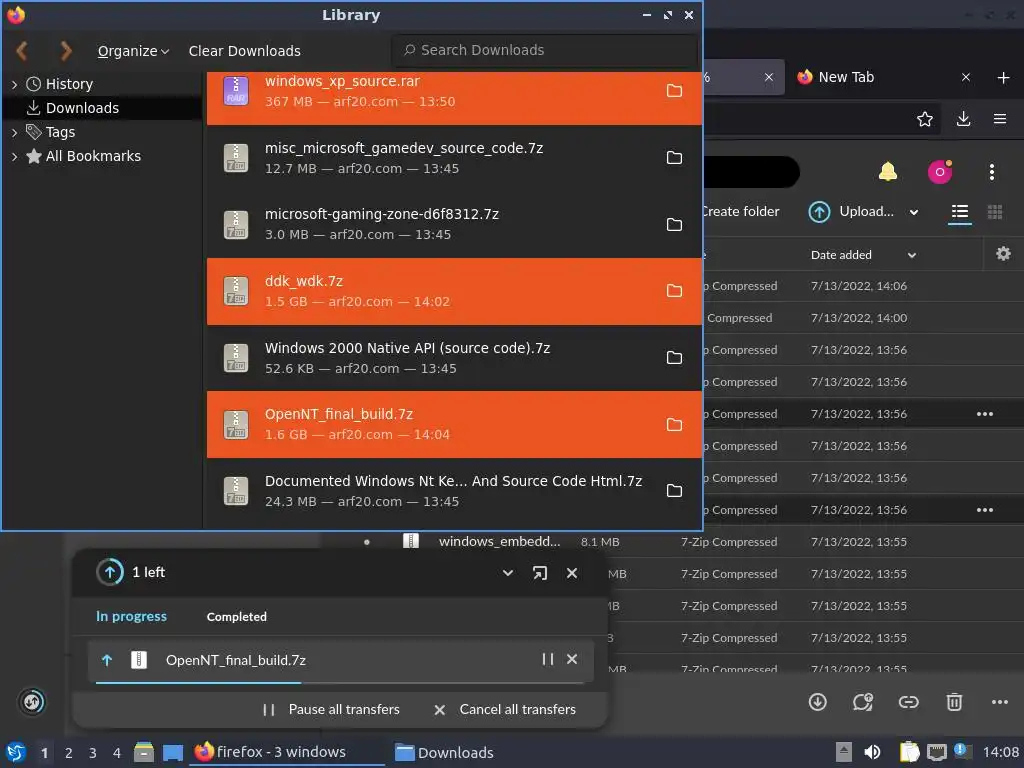Open containing folder for misc_microsoft_gamedev_source_code.7z
Screen dimensions: 1024x768
coord(674,157)
